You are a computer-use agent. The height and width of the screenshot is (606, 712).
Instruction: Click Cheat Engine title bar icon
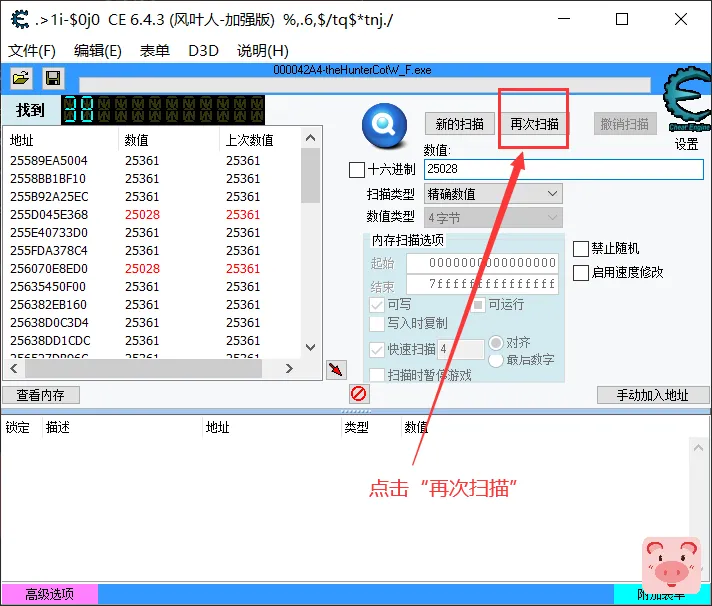click(x=20, y=20)
